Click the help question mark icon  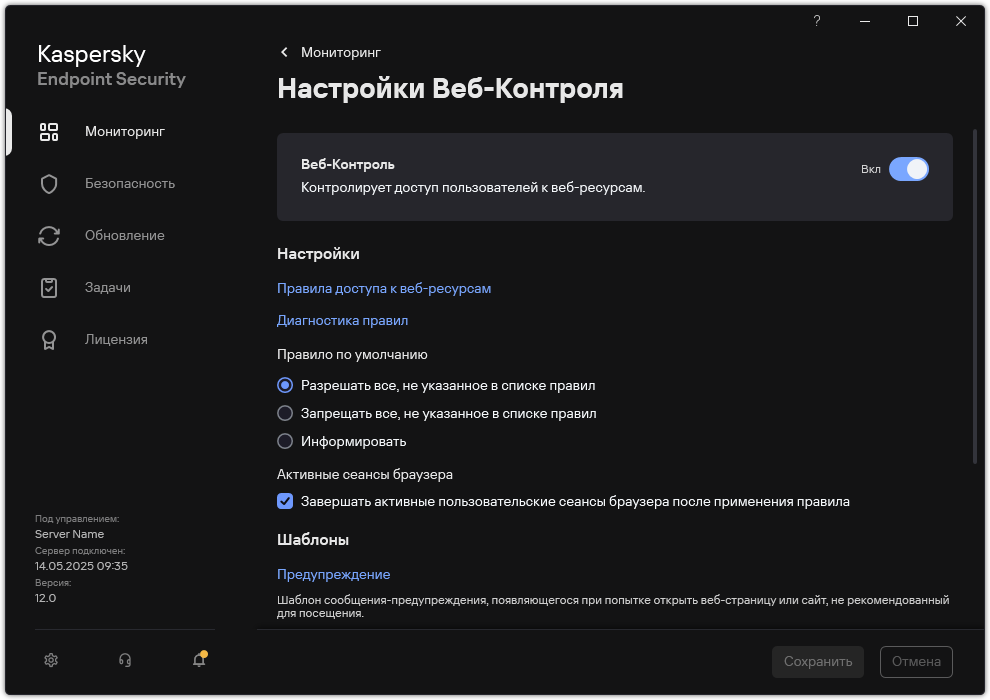pyautogui.click(x=817, y=21)
